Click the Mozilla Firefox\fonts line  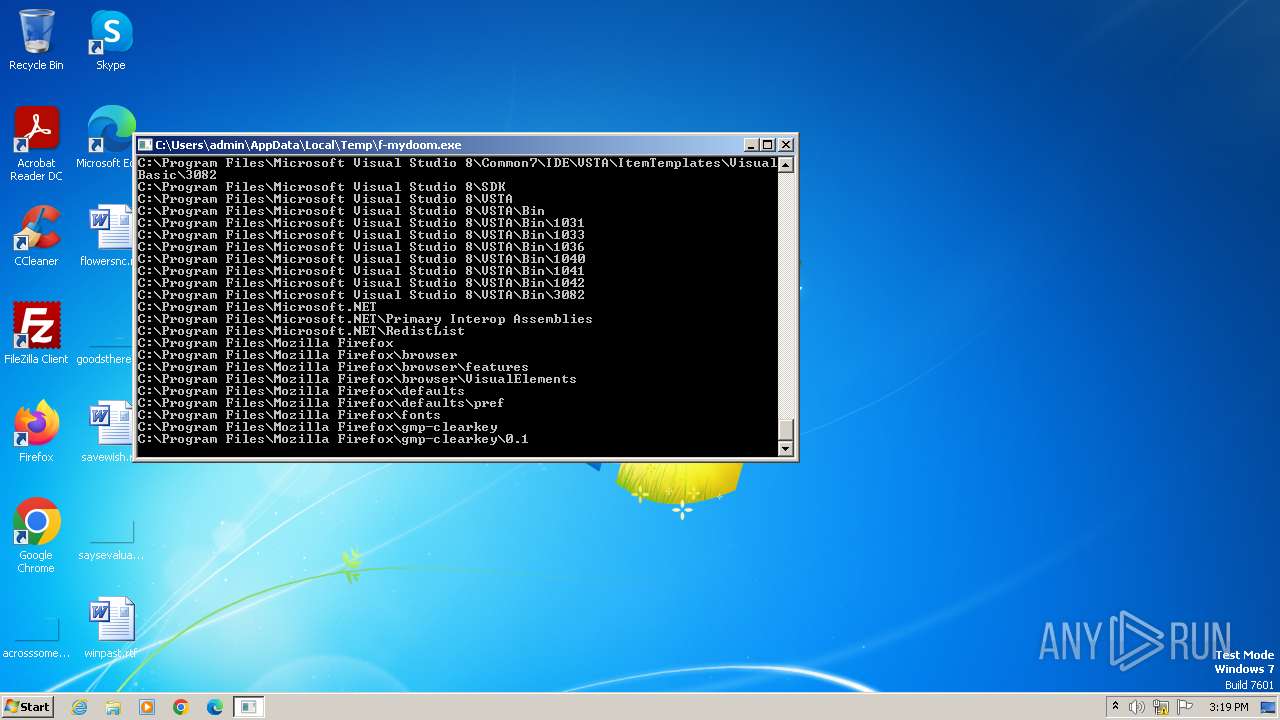tap(289, 415)
